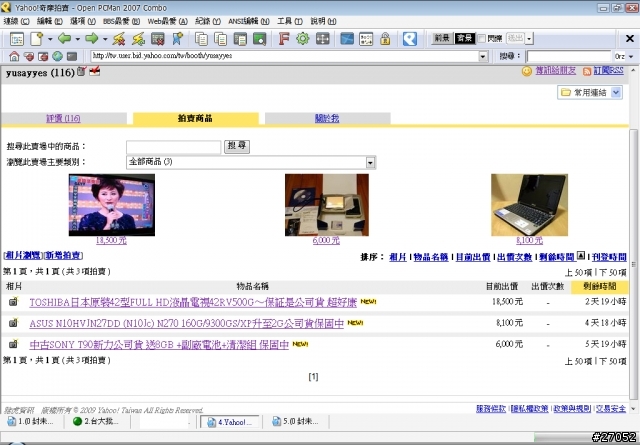Click the pushpin toolbar icon
640x445 pixels.
(178, 39)
